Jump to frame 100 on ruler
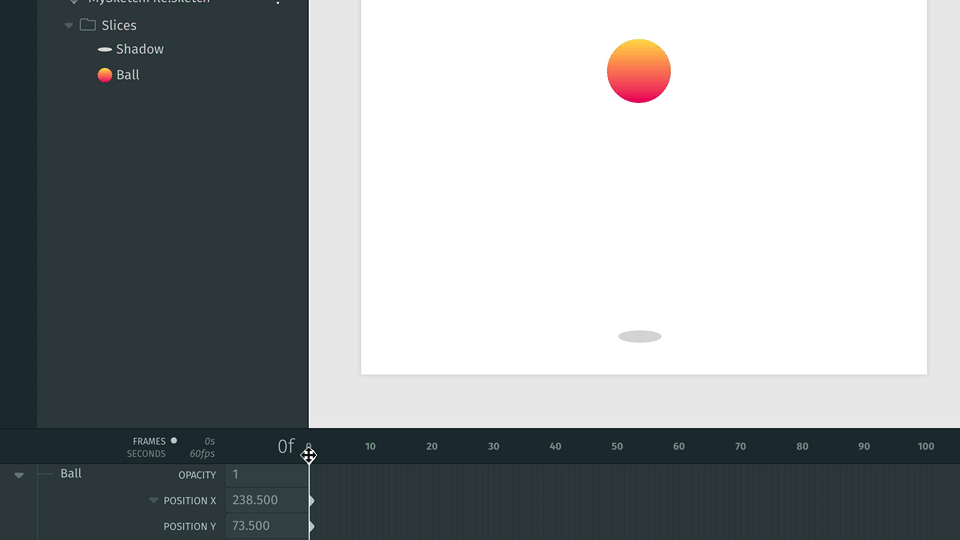Image resolution: width=960 pixels, height=540 pixels. tap(926, 446)
